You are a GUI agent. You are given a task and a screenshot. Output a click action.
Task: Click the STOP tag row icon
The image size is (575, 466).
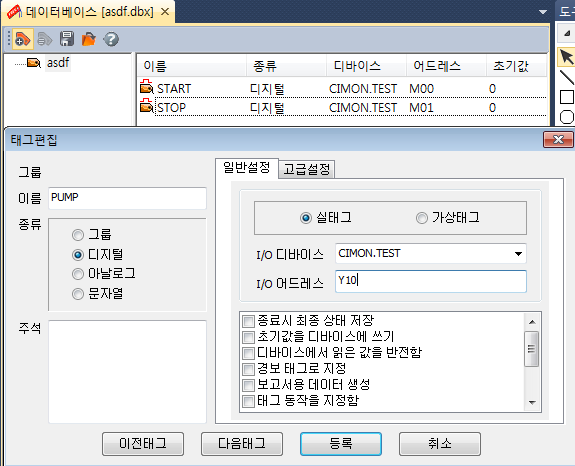[x=147, y=106]
